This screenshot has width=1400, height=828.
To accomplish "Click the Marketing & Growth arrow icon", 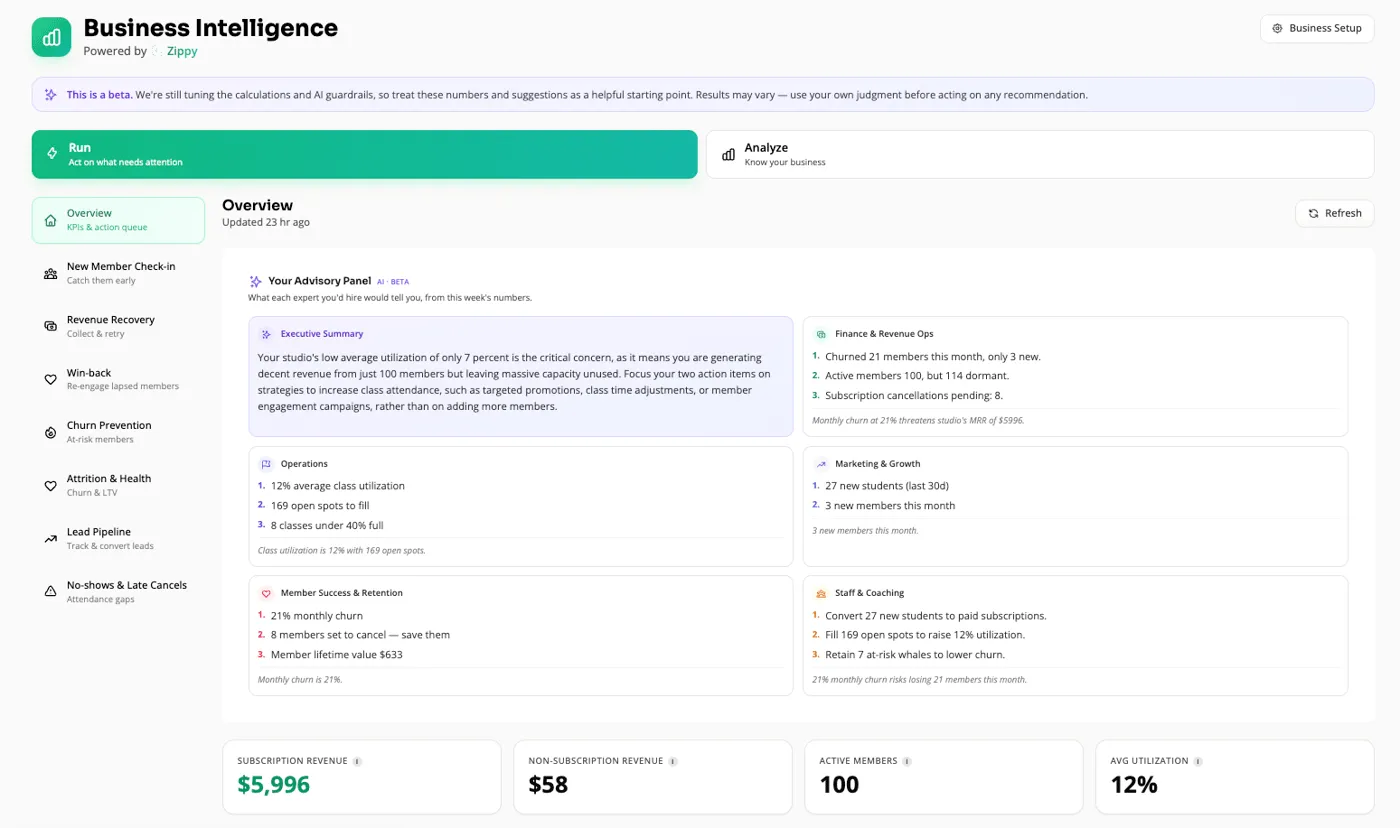I will 820,464.
